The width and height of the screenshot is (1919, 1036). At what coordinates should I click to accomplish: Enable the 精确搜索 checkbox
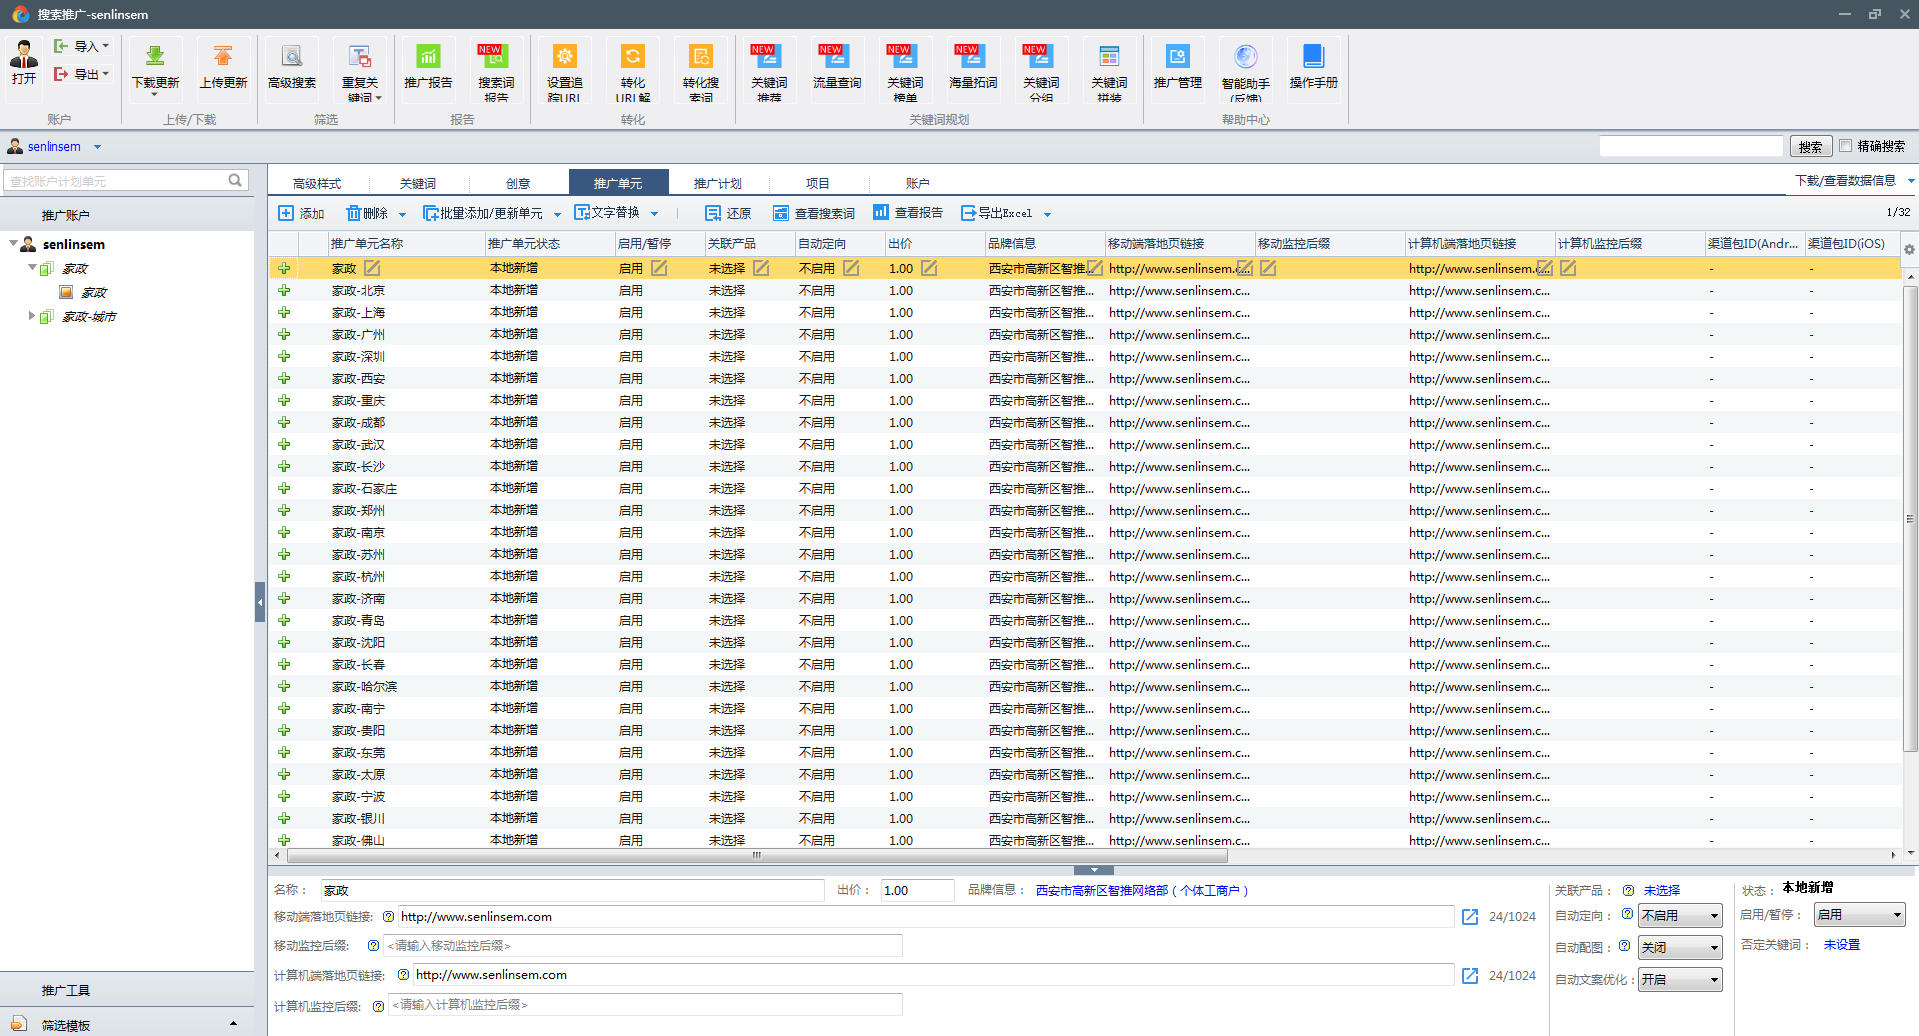click(x=1846, y=146)
